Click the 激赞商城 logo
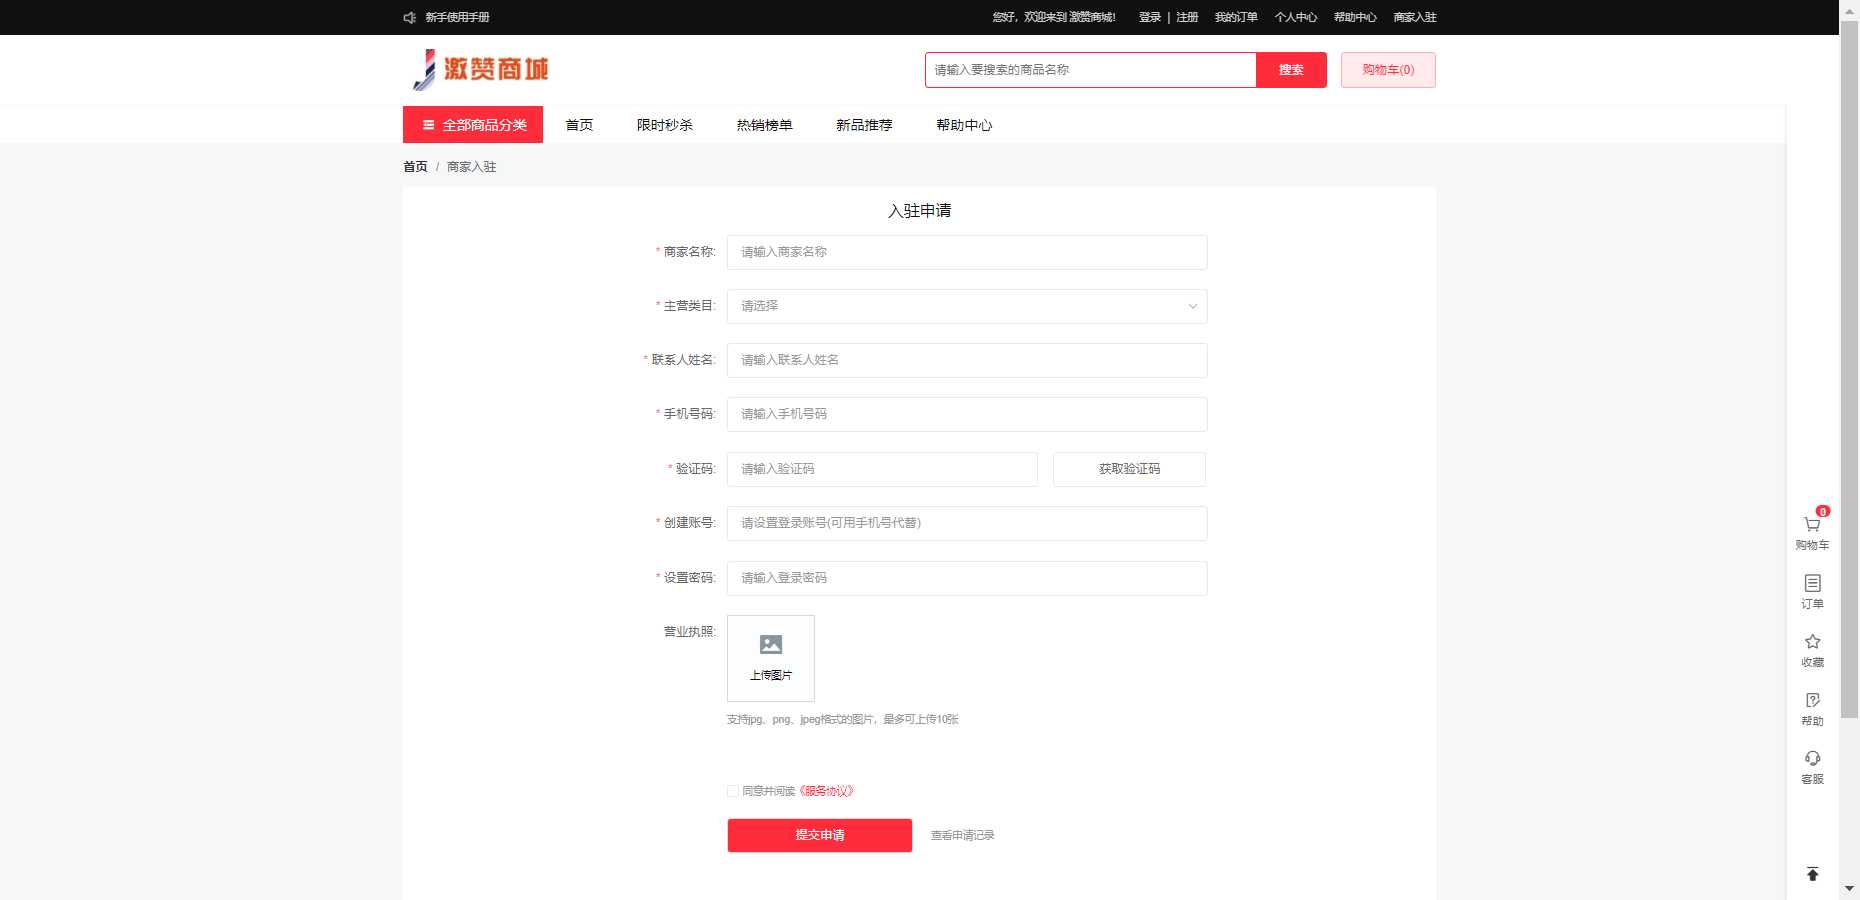This screenshot has height=900, width=1860. click(481, 70)
